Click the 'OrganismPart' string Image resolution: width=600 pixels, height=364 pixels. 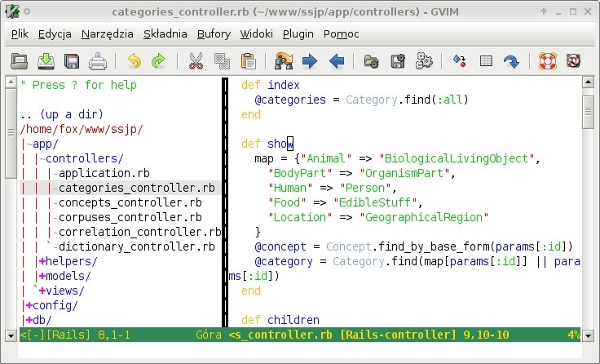(x=404, y=173)
